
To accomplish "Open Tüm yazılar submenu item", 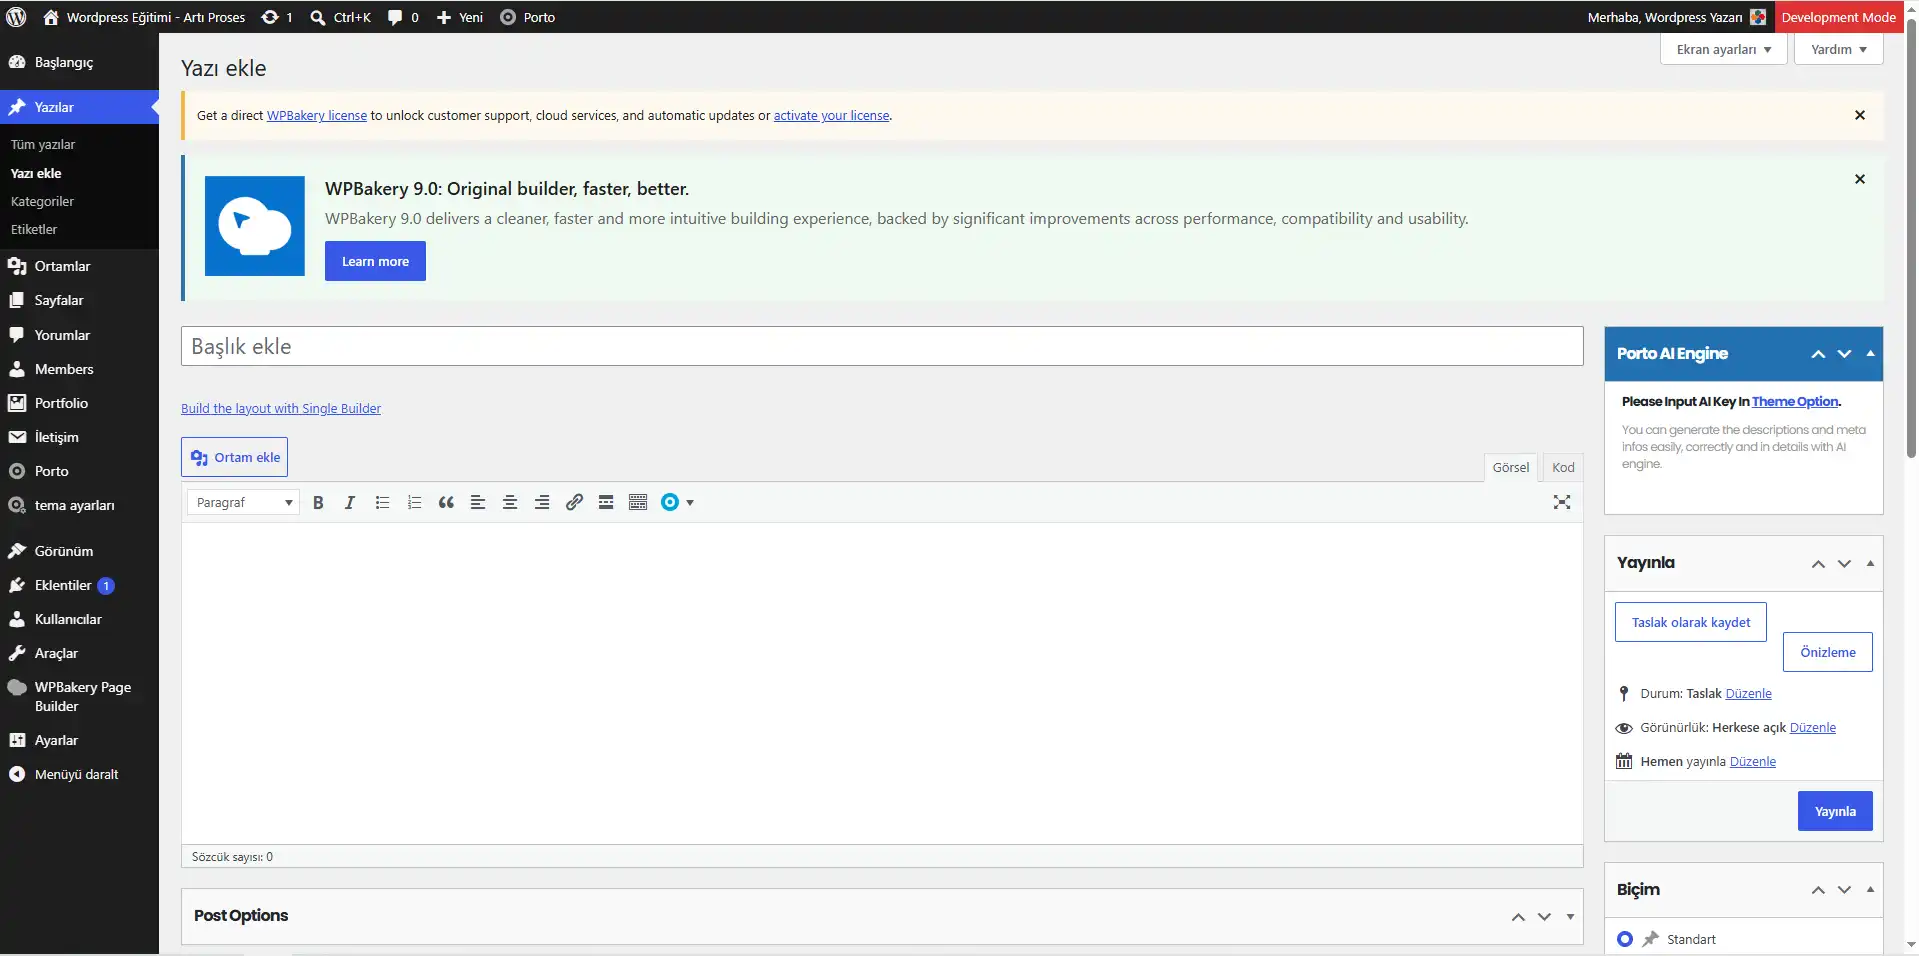I will point(43,144).
